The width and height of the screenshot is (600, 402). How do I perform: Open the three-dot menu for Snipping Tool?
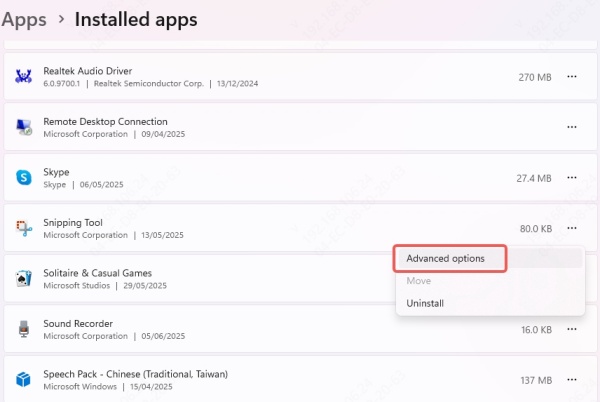coord(572,228)
